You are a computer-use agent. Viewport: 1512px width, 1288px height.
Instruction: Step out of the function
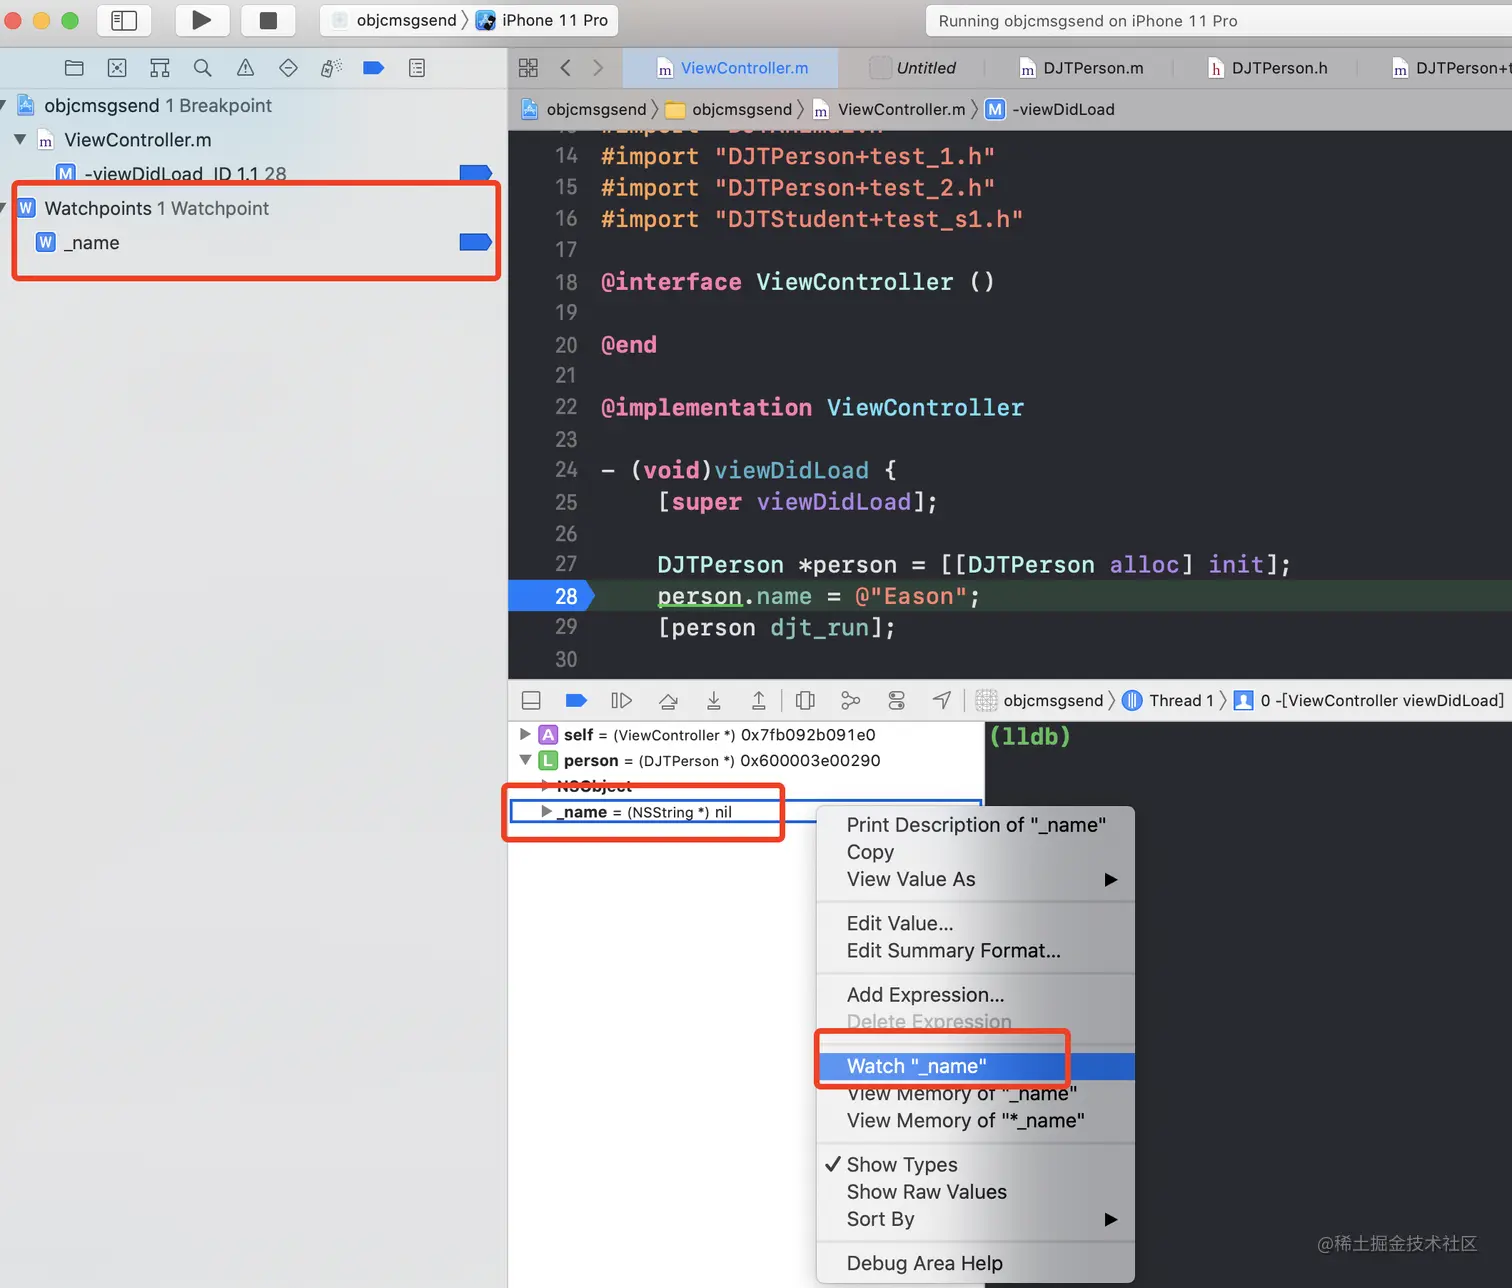click(759, 700)
